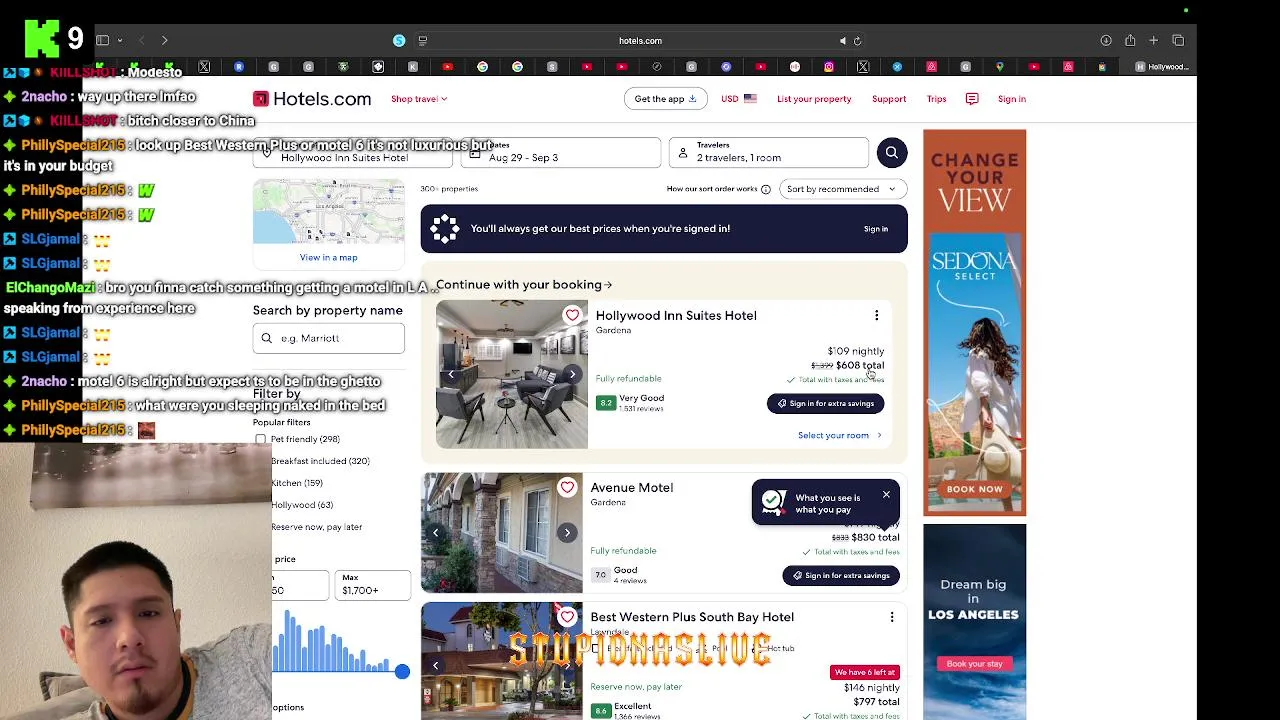Select Reserve now, pay later filter
This screenshot has height=720, width=1280.
click(317, 527)
